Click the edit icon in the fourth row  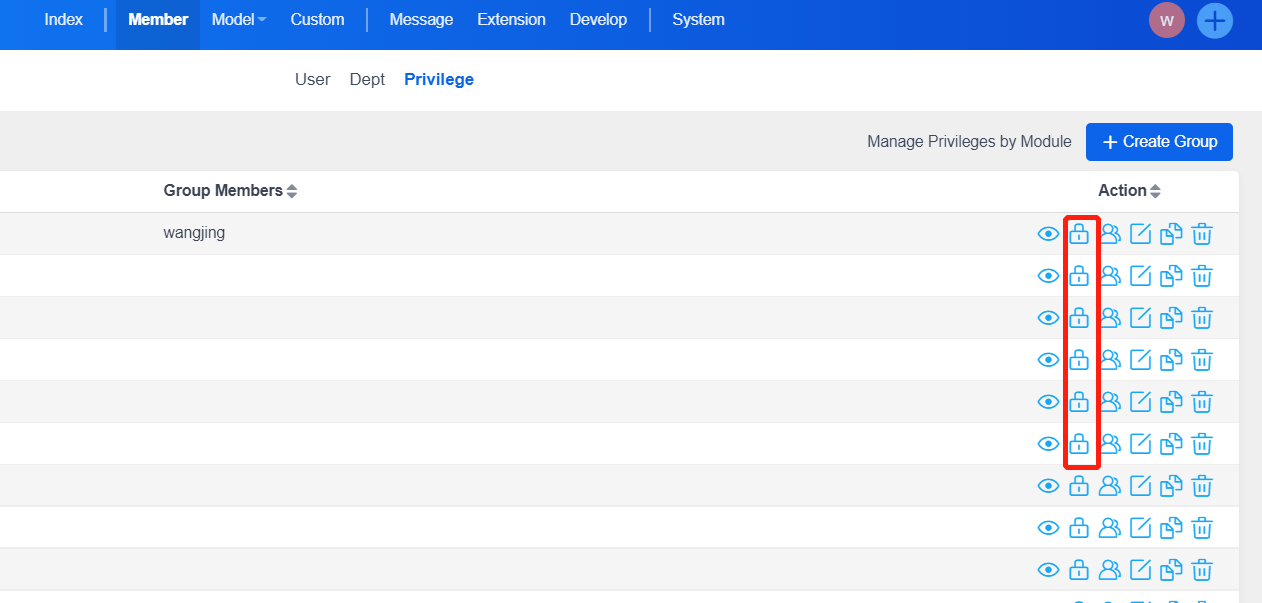[1140, 360]
